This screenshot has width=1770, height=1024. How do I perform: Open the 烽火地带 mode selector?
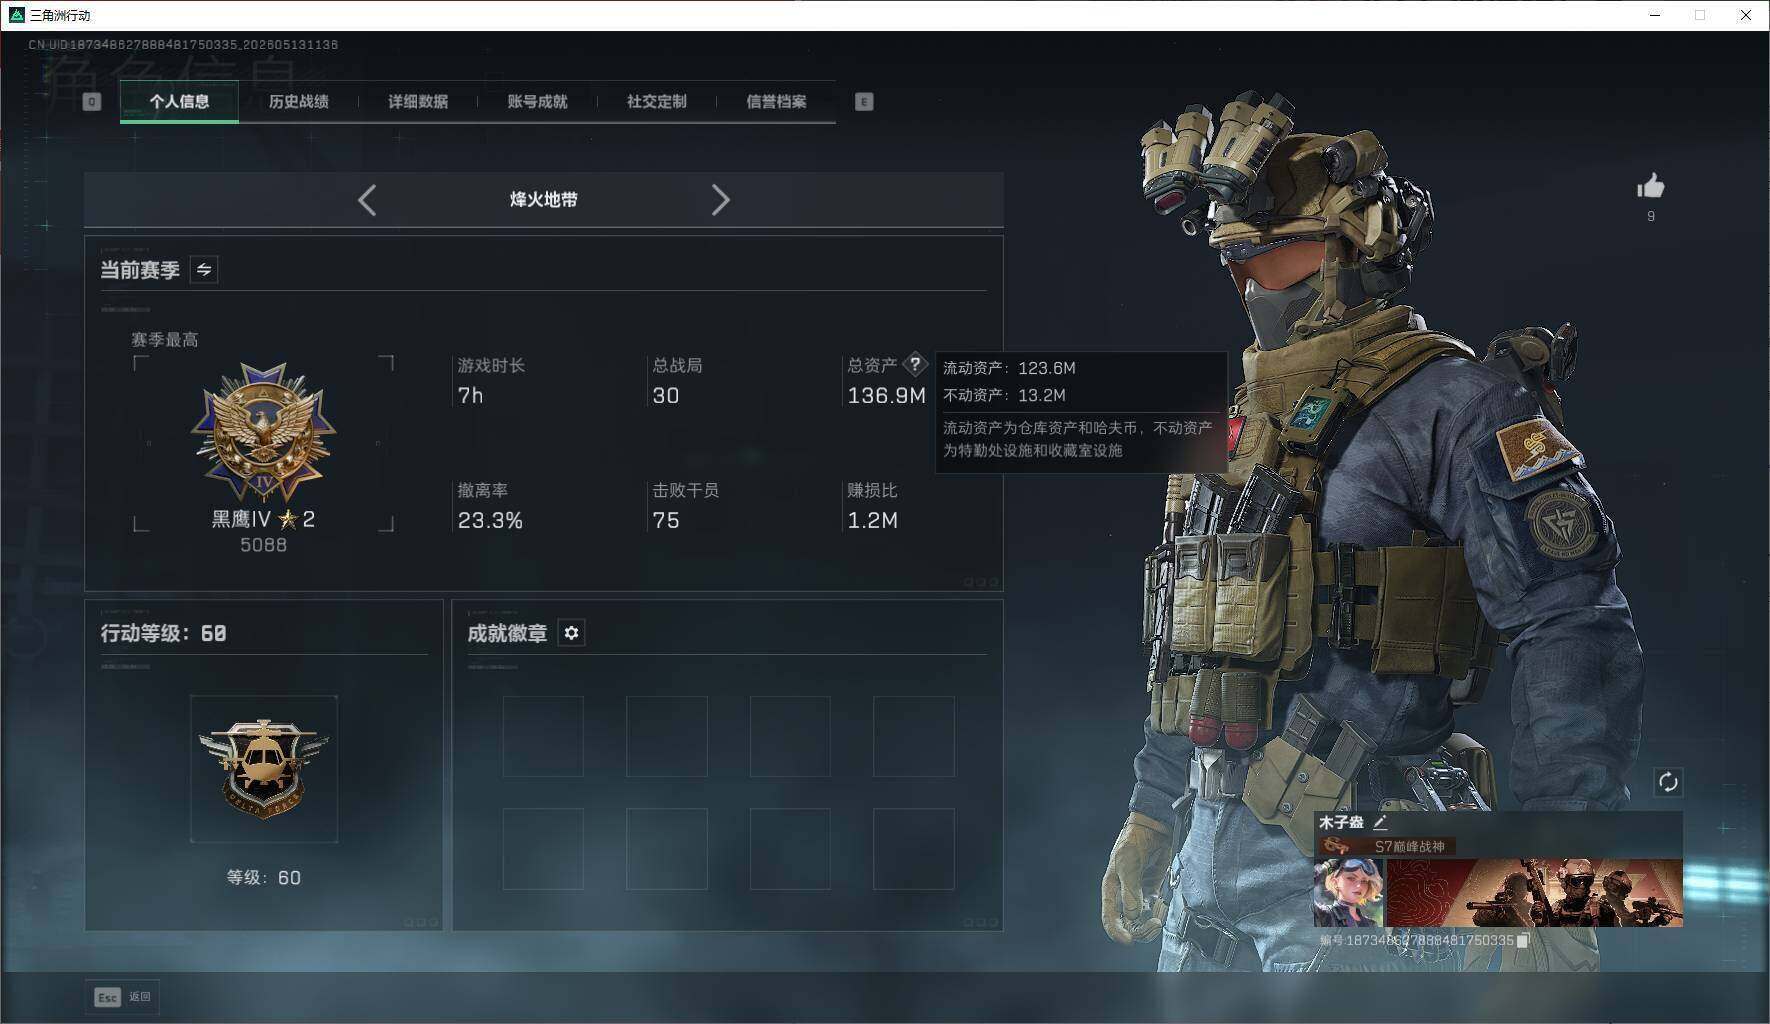(544, 200)
